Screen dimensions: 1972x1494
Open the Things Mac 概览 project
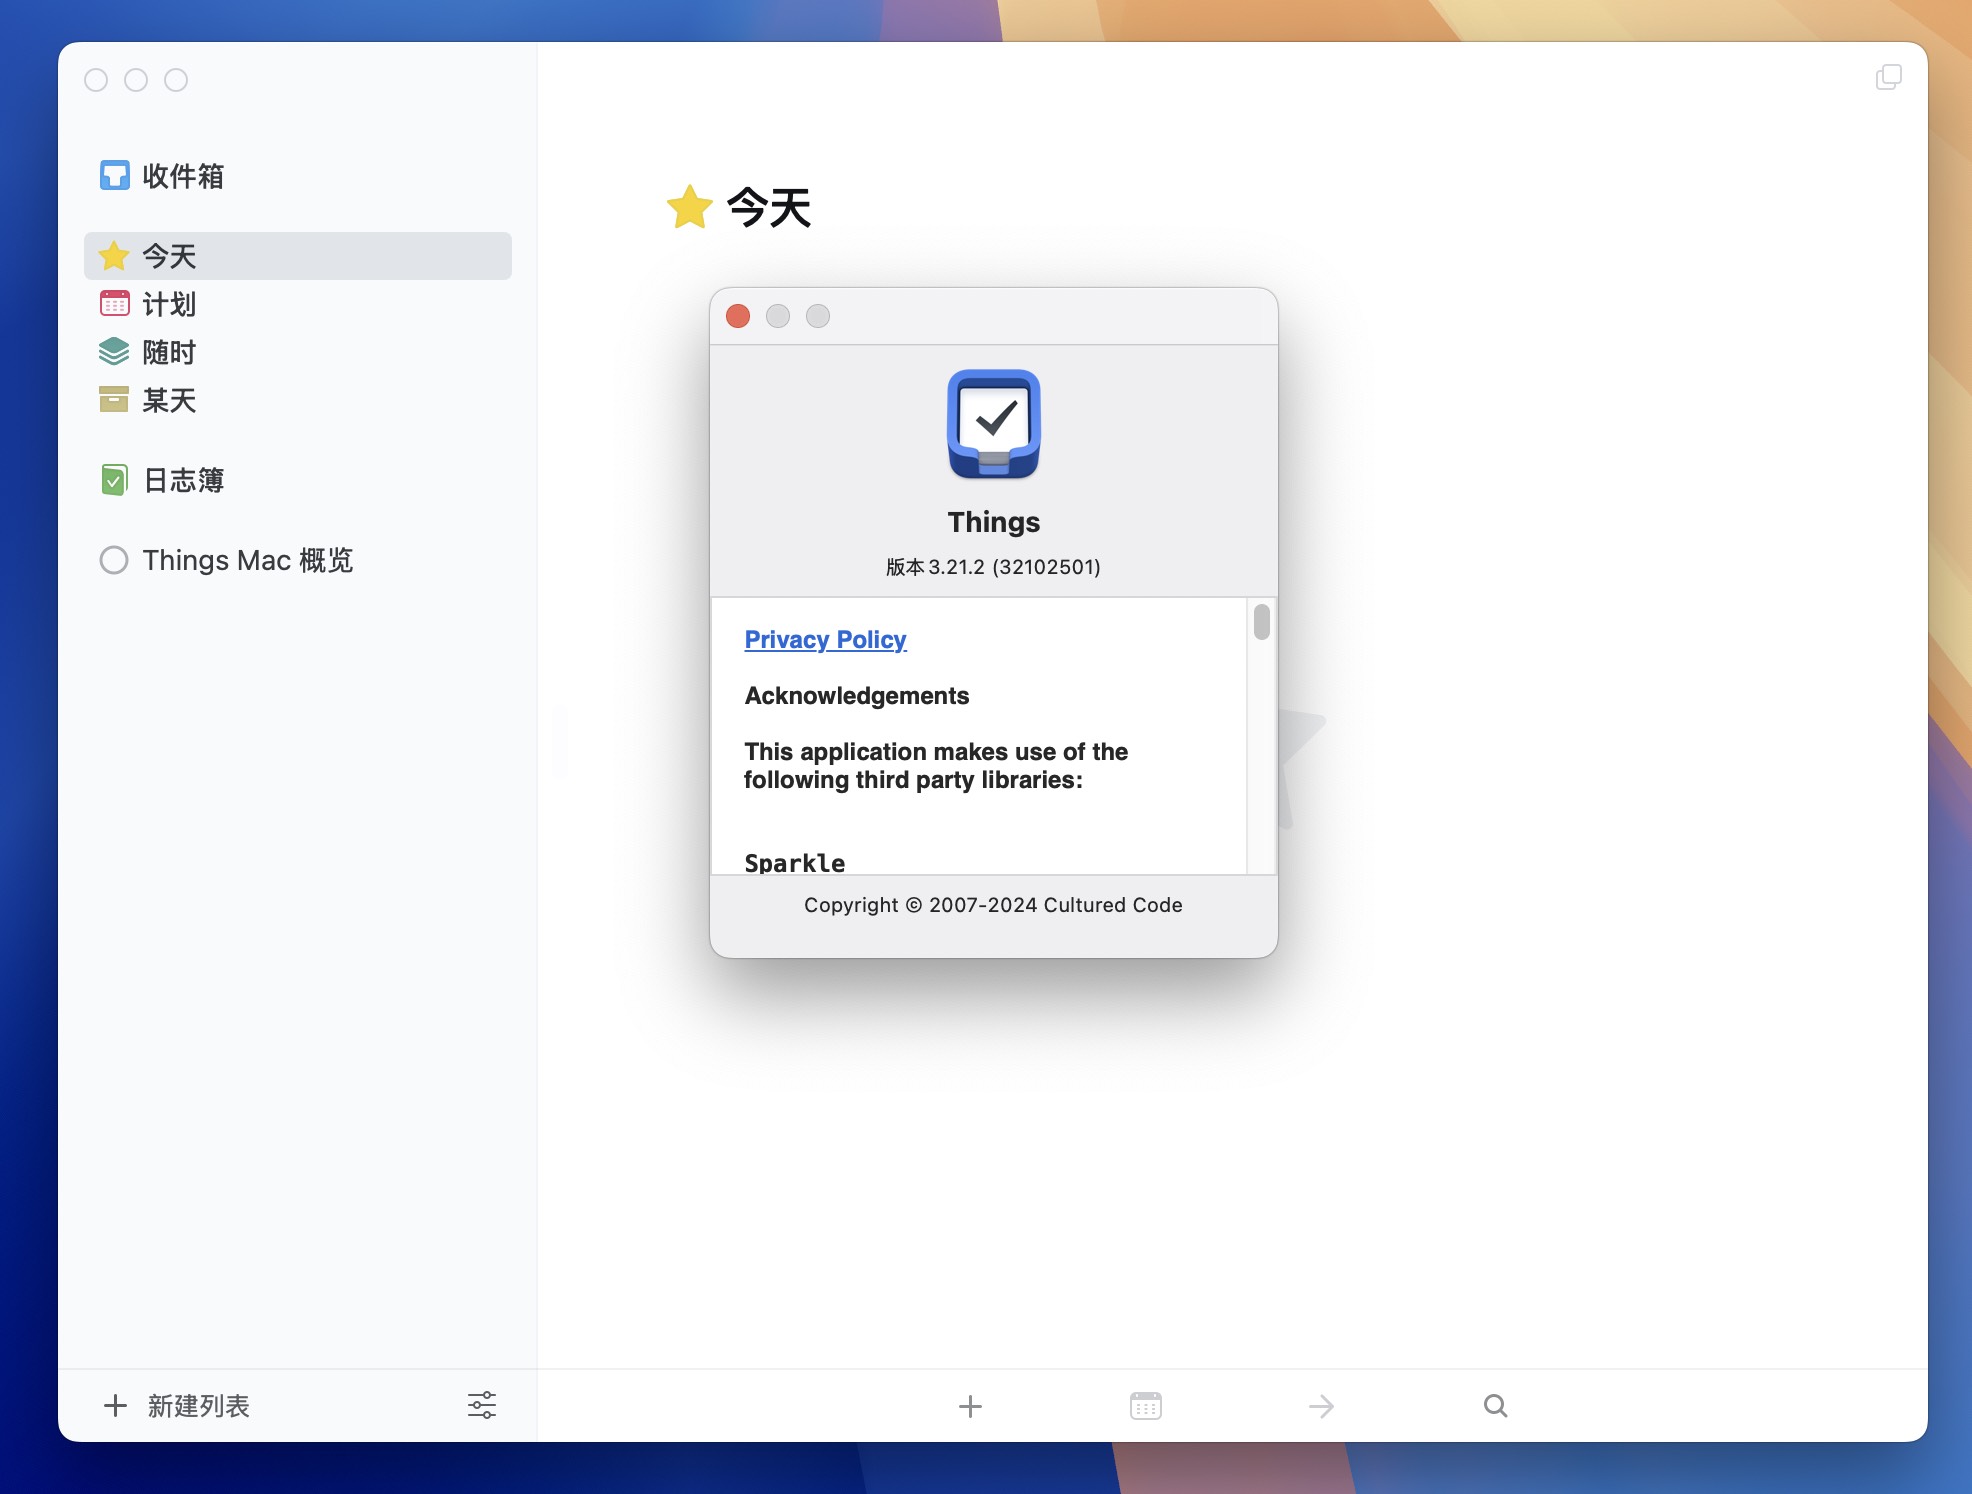(298, 560)
